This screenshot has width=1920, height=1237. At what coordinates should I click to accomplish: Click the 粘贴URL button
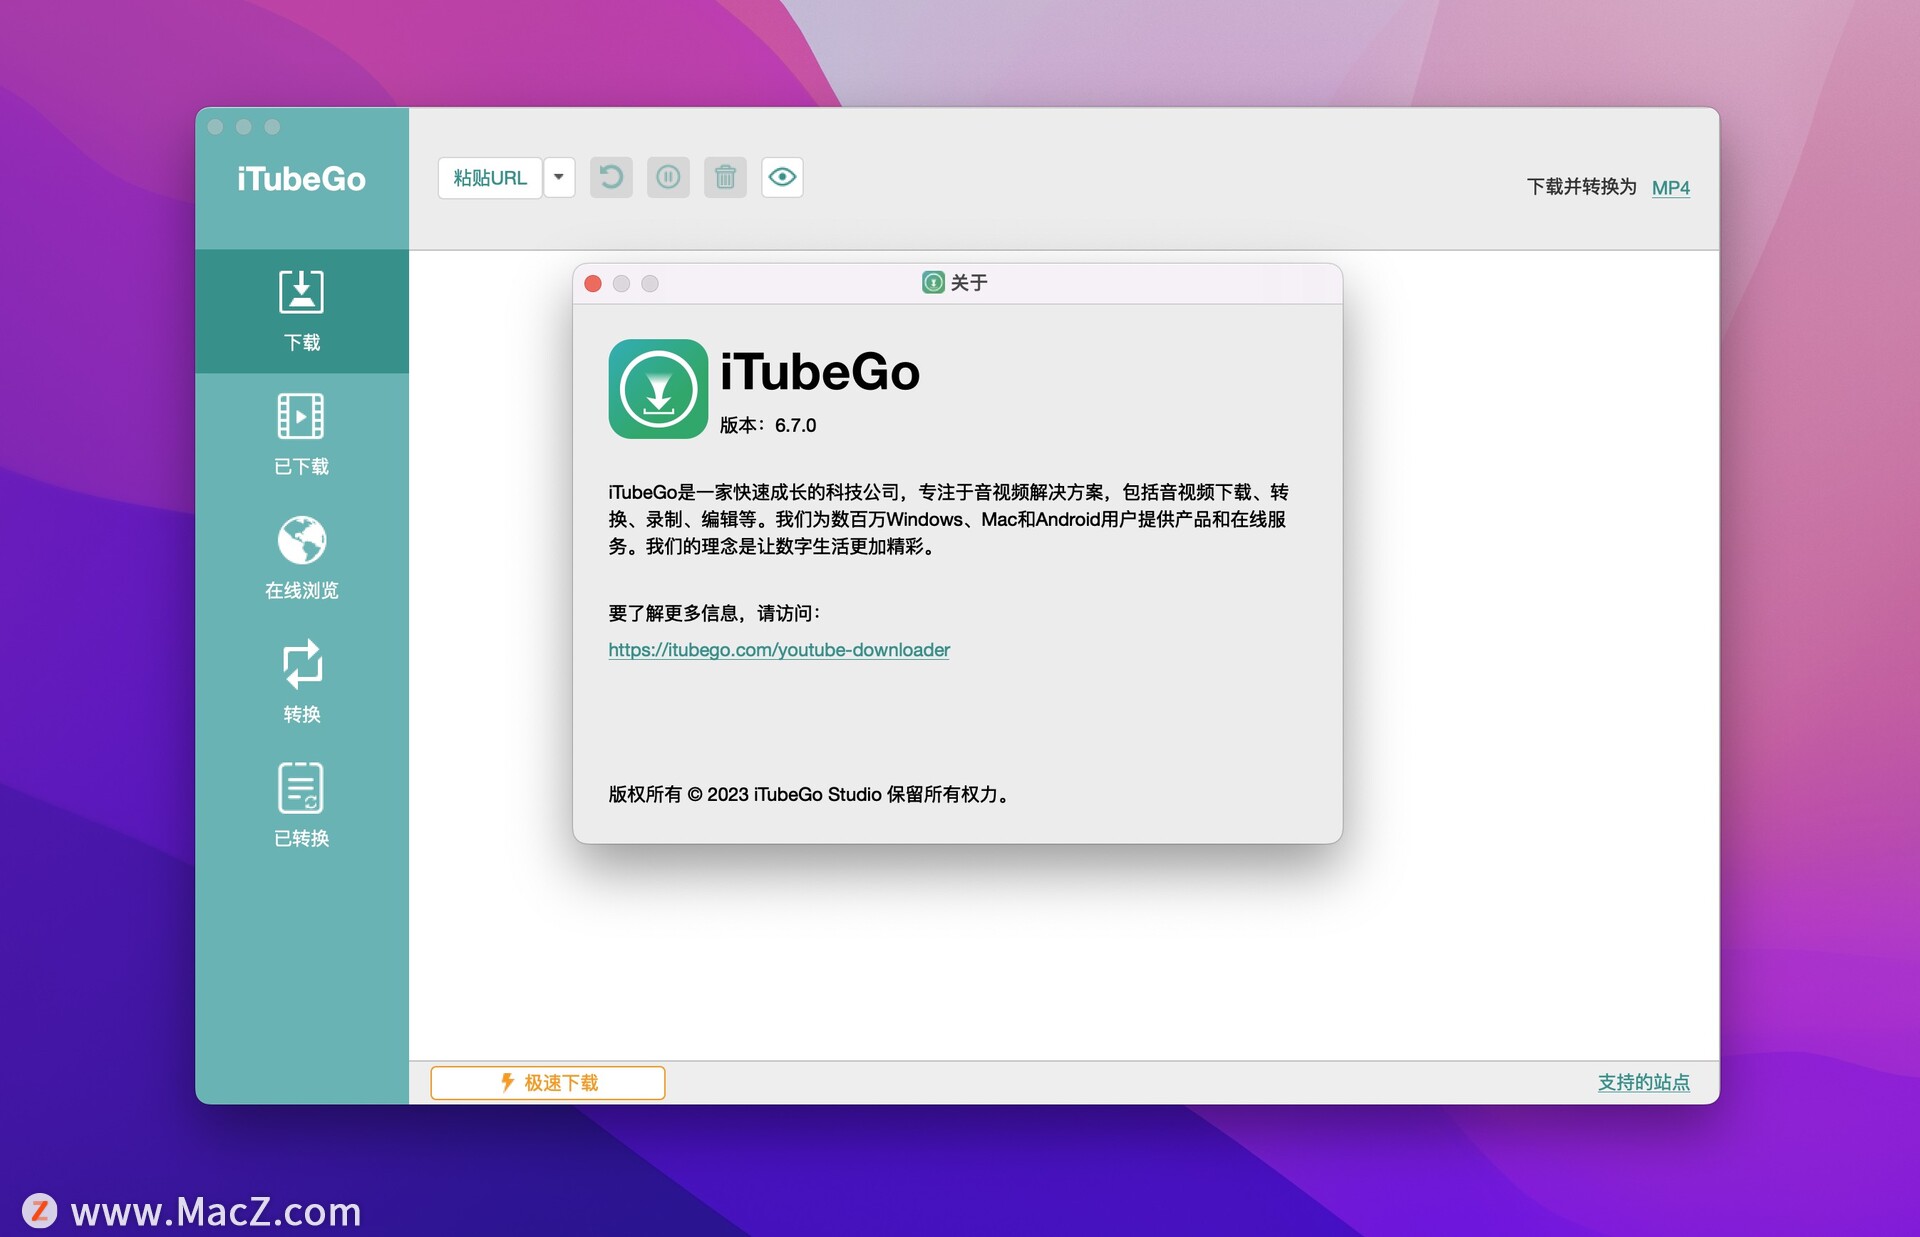pos(490,178)
